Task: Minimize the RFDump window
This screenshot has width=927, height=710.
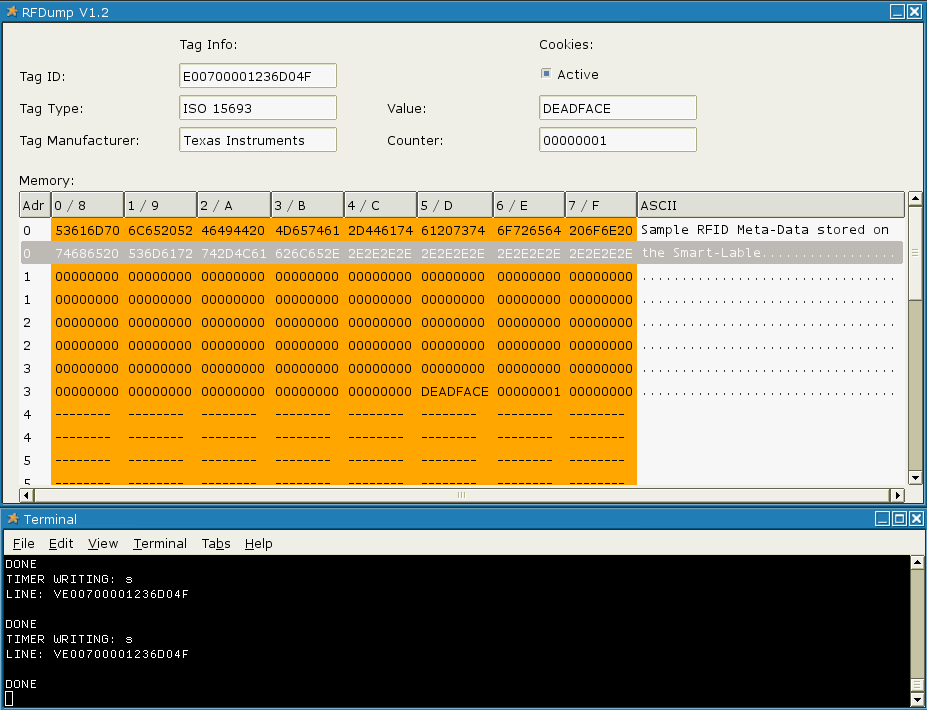Action: coord(897,12)
